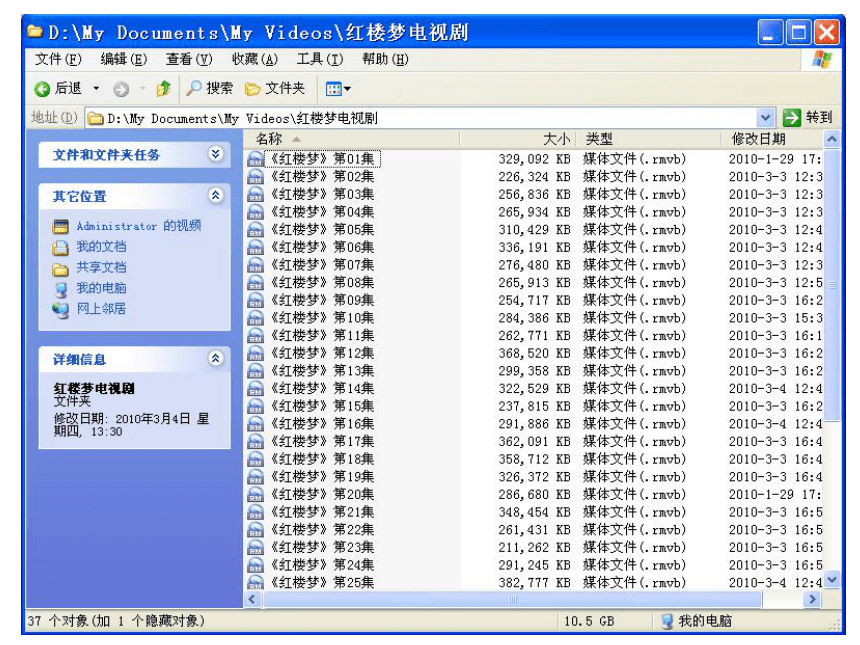The image size is (860, 645).
Task: Open the address bar dropdown arrow
Action: [x=765, y=117]
